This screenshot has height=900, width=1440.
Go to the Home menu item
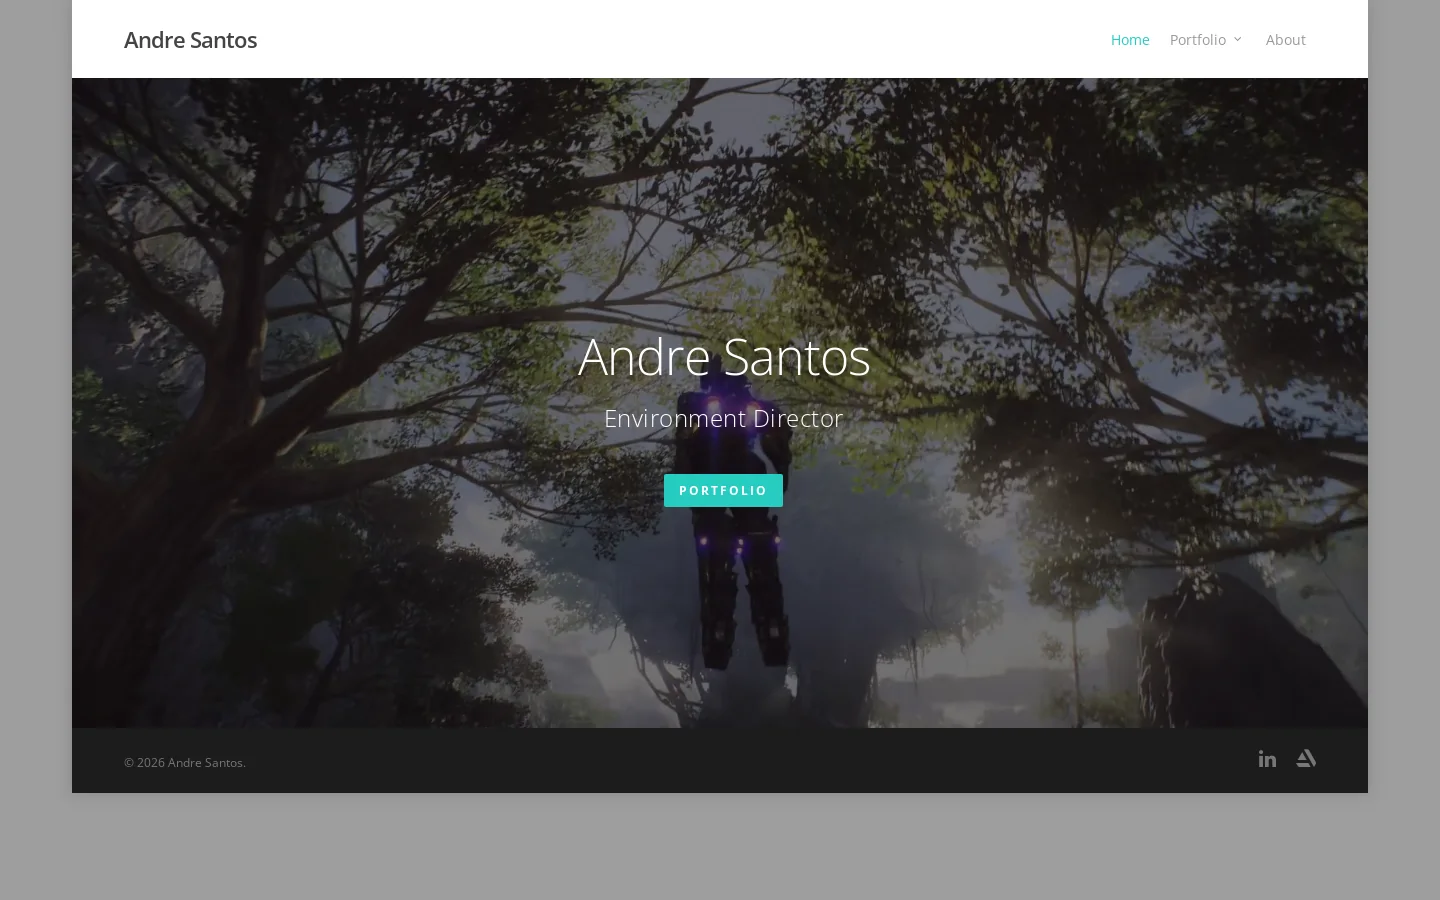tap(1130, 40)
